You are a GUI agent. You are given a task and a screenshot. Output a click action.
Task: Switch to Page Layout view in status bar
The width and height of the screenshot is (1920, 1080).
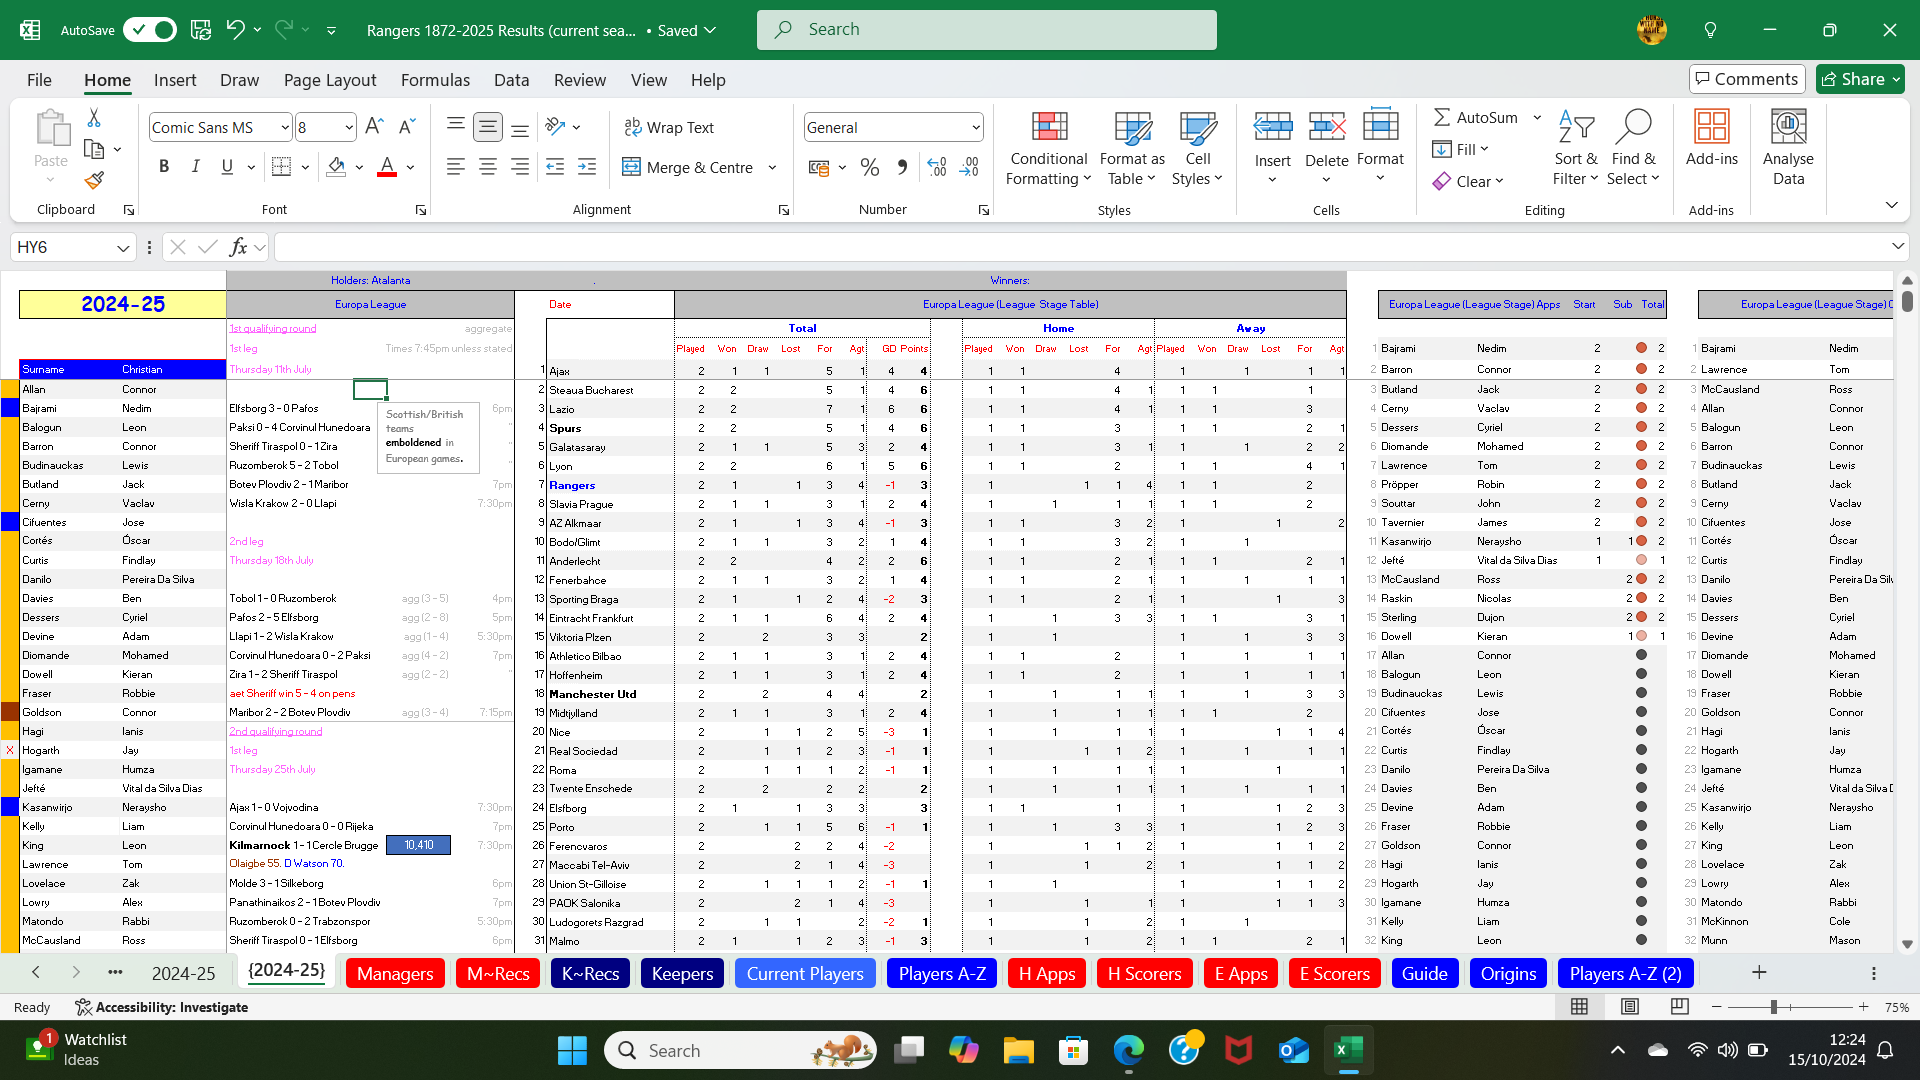click(1630, 1007)
